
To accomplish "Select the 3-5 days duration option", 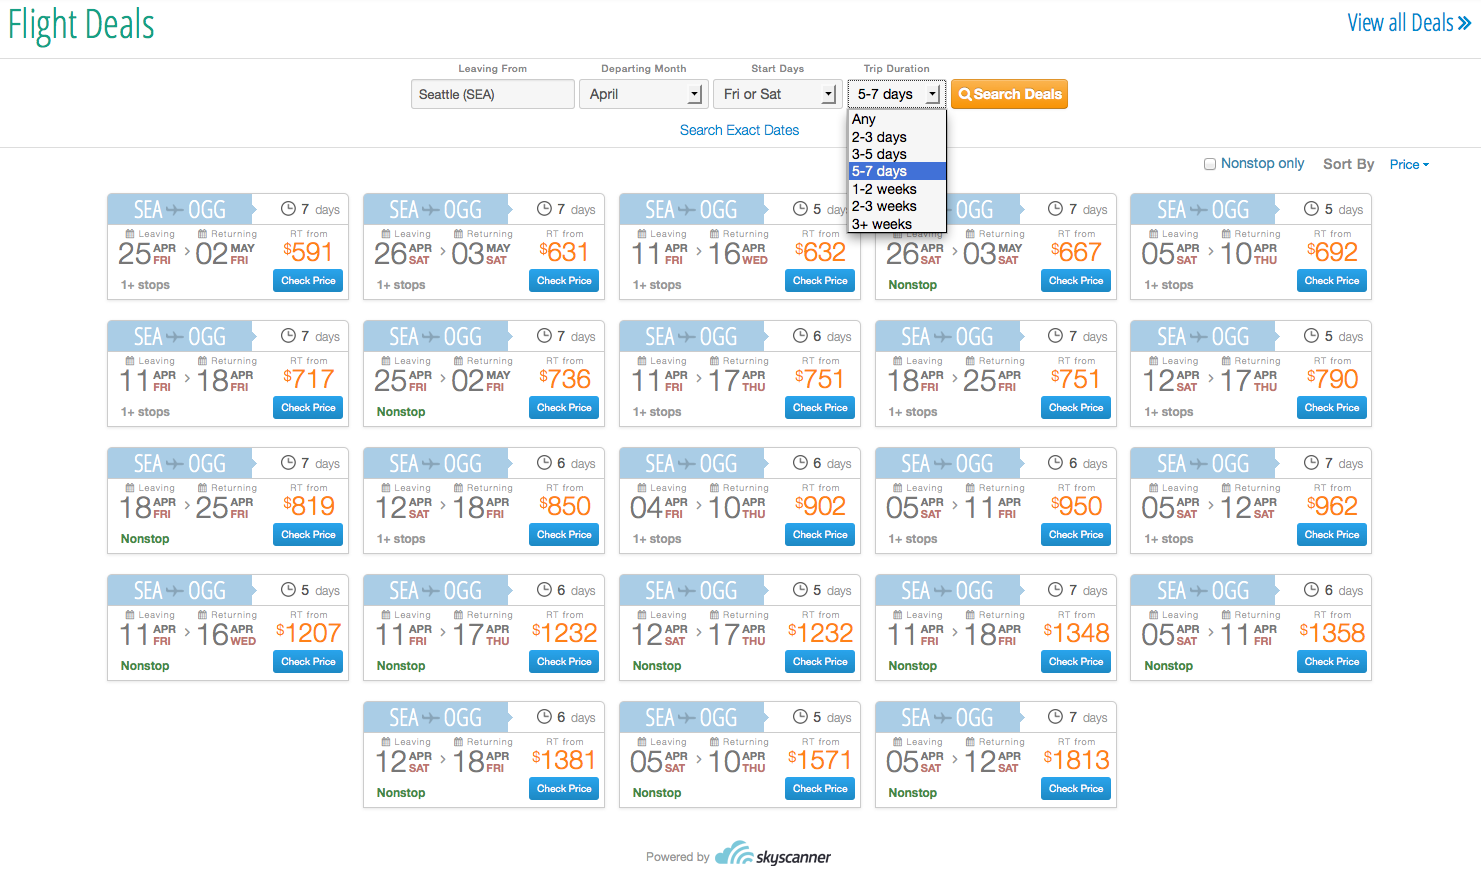I will 897,154.
